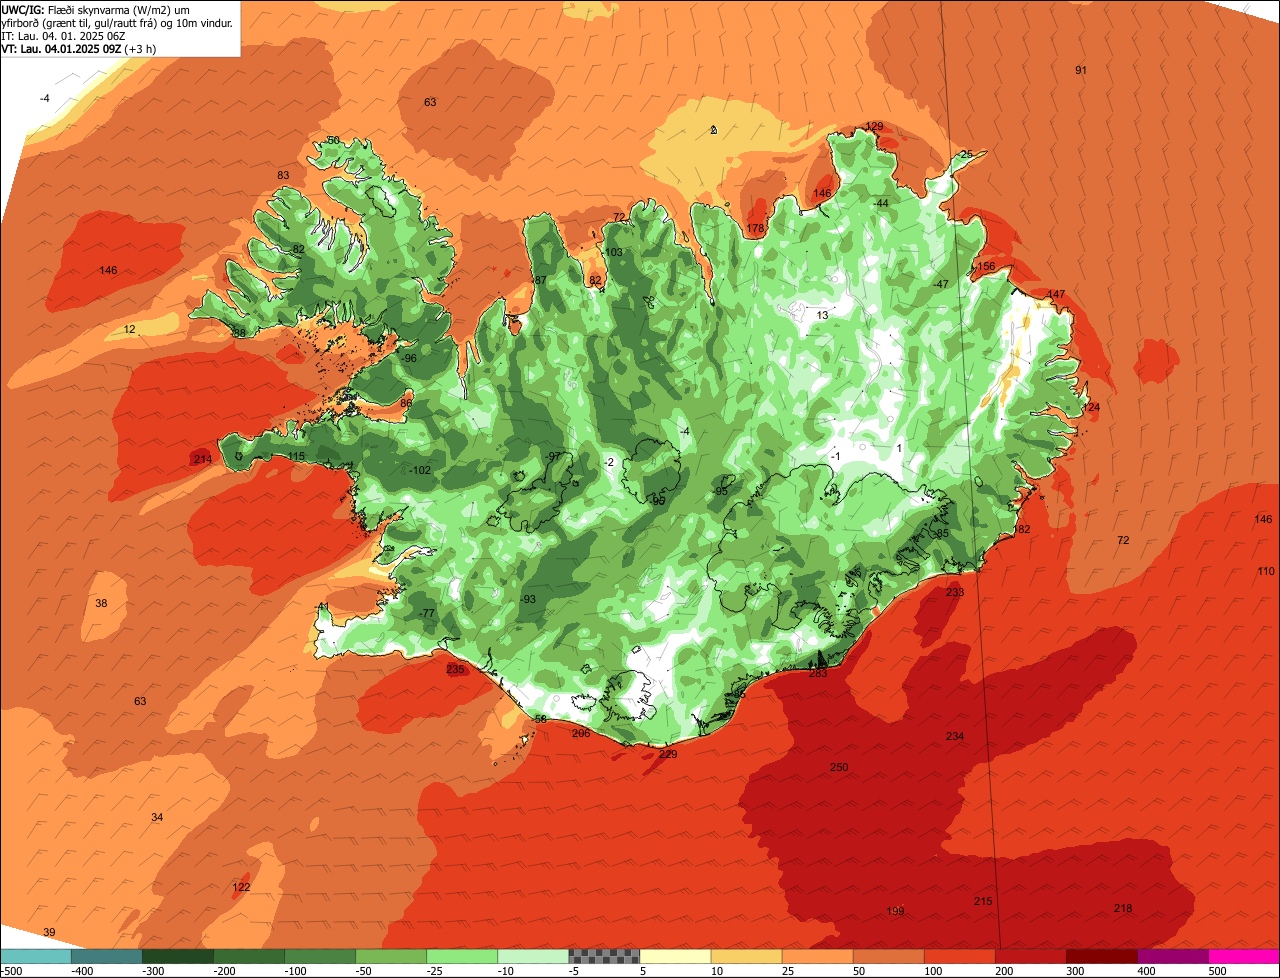Image resolution: width=1280 pixels, height=978 pixels.
Task: Select the checkered legend swatch between -5 and 5
Action: (x=604, y=956)
